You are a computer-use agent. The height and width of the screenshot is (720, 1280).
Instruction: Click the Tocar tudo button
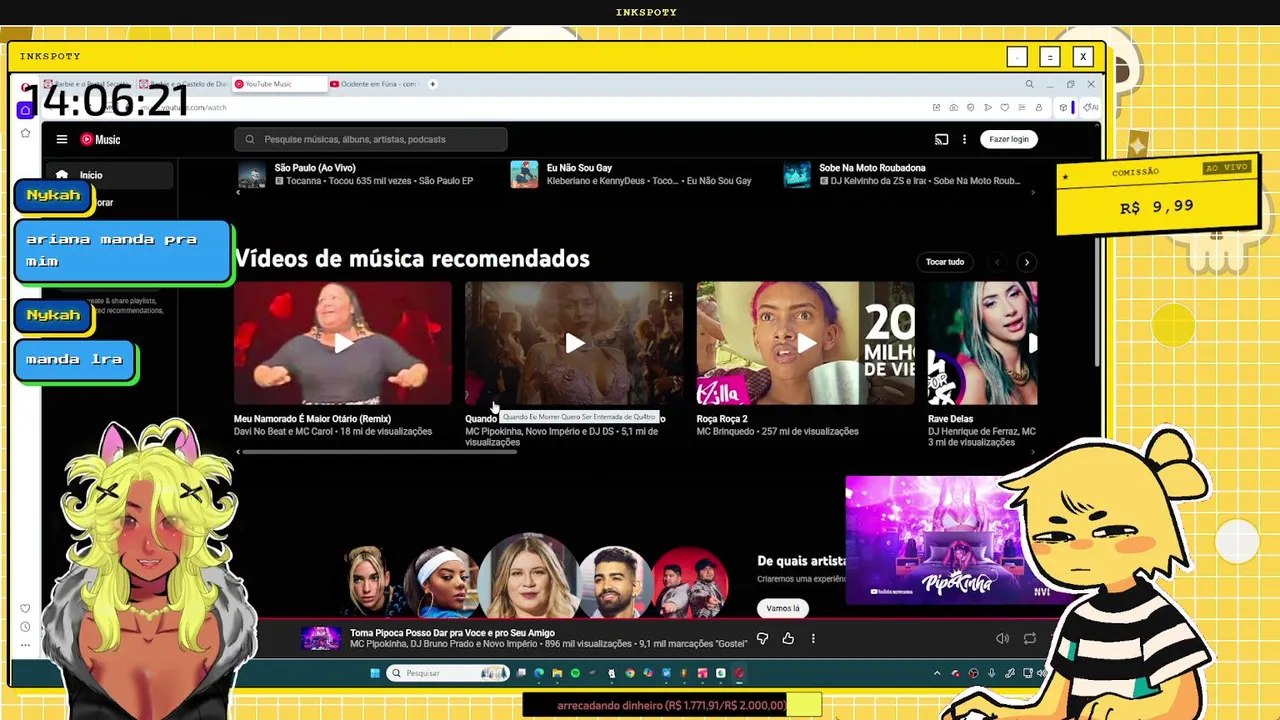pyautogui.click(x=944, y=262)
